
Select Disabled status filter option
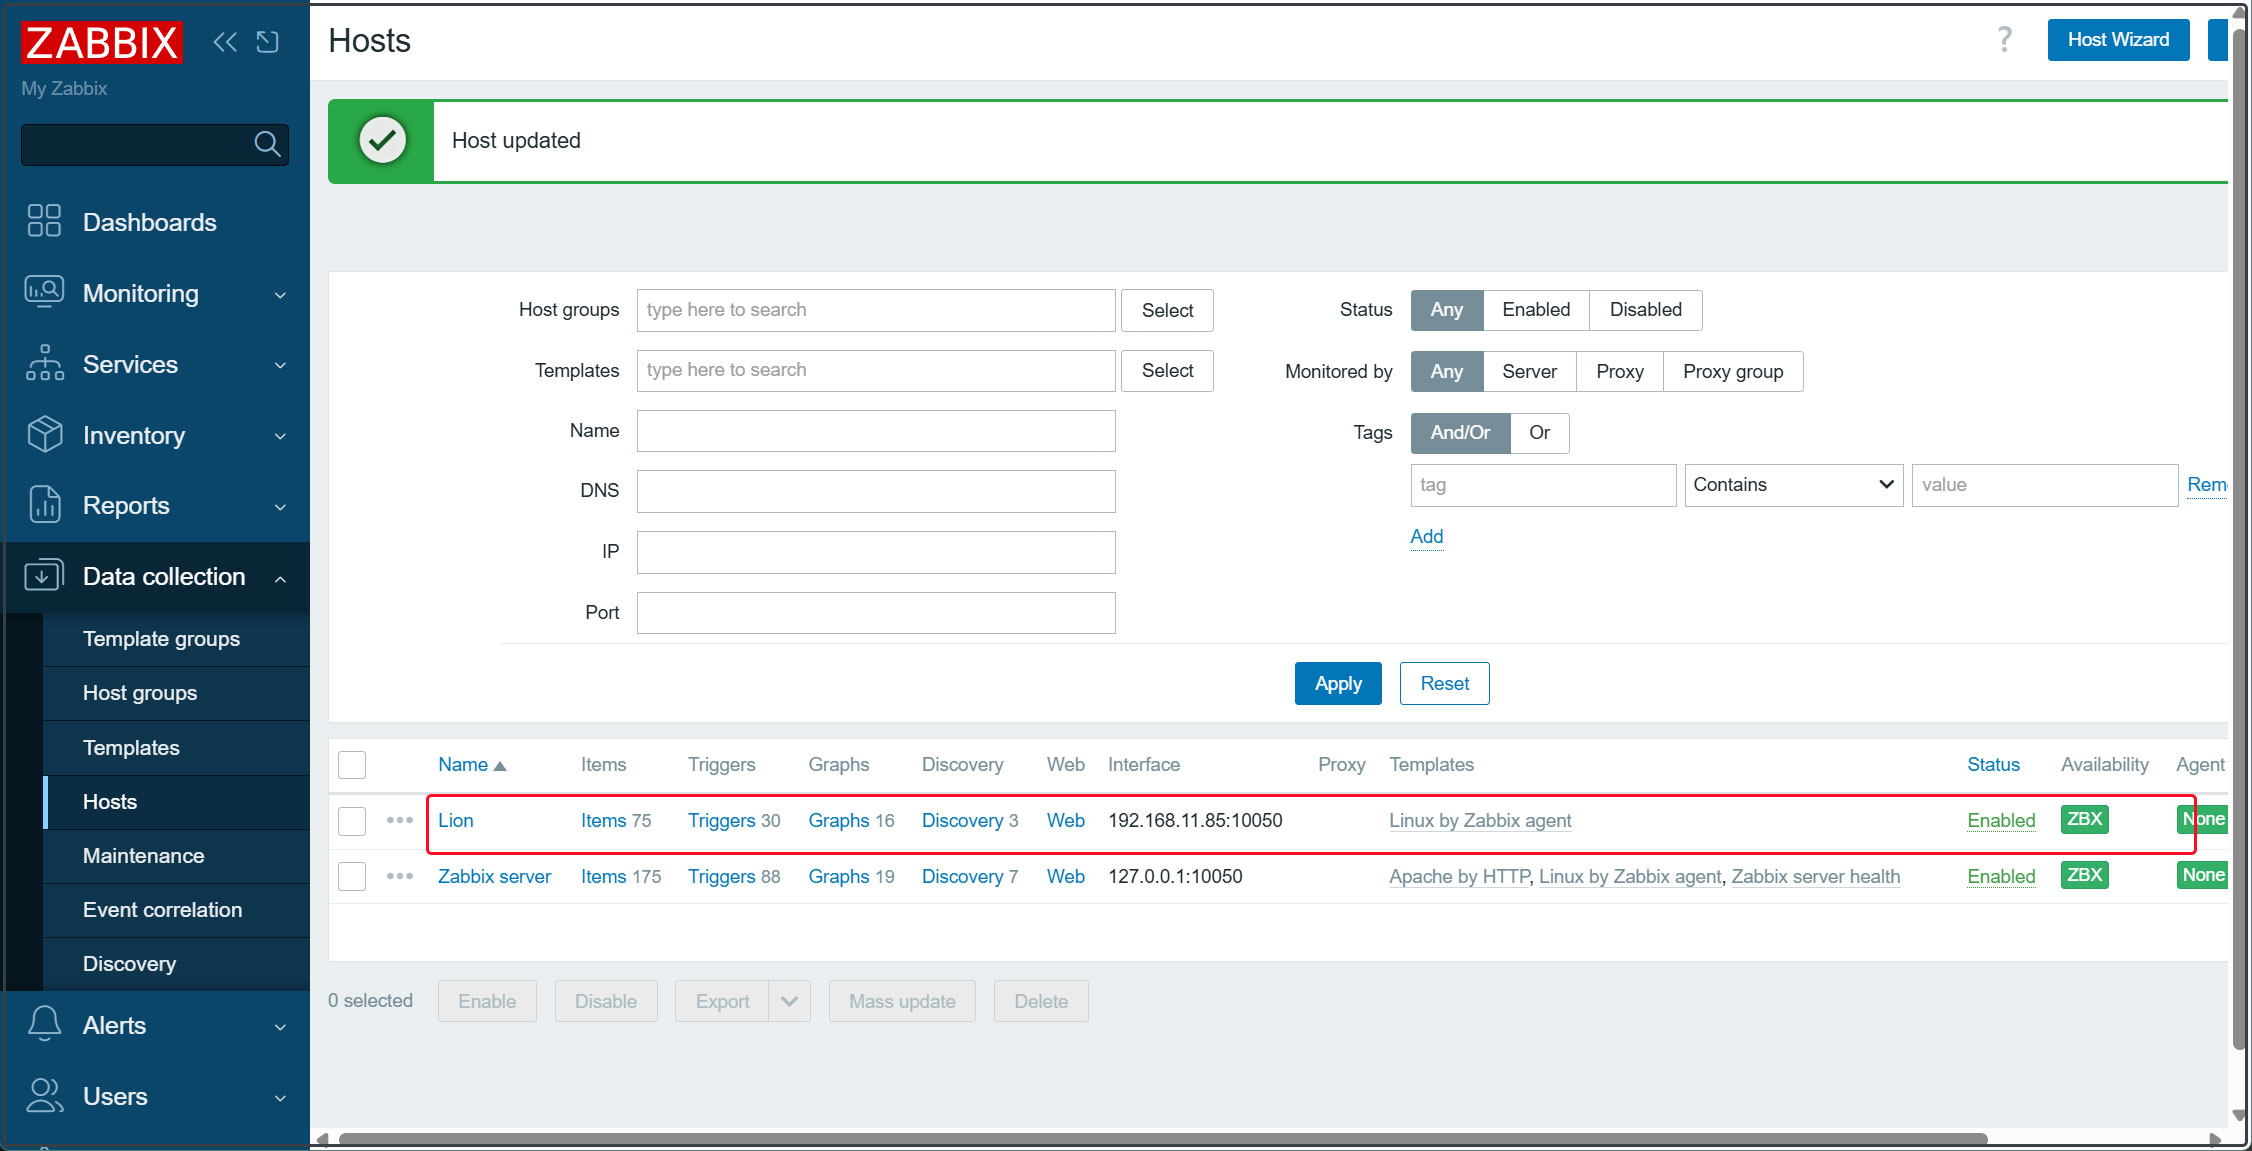(x=1645, y=310)
